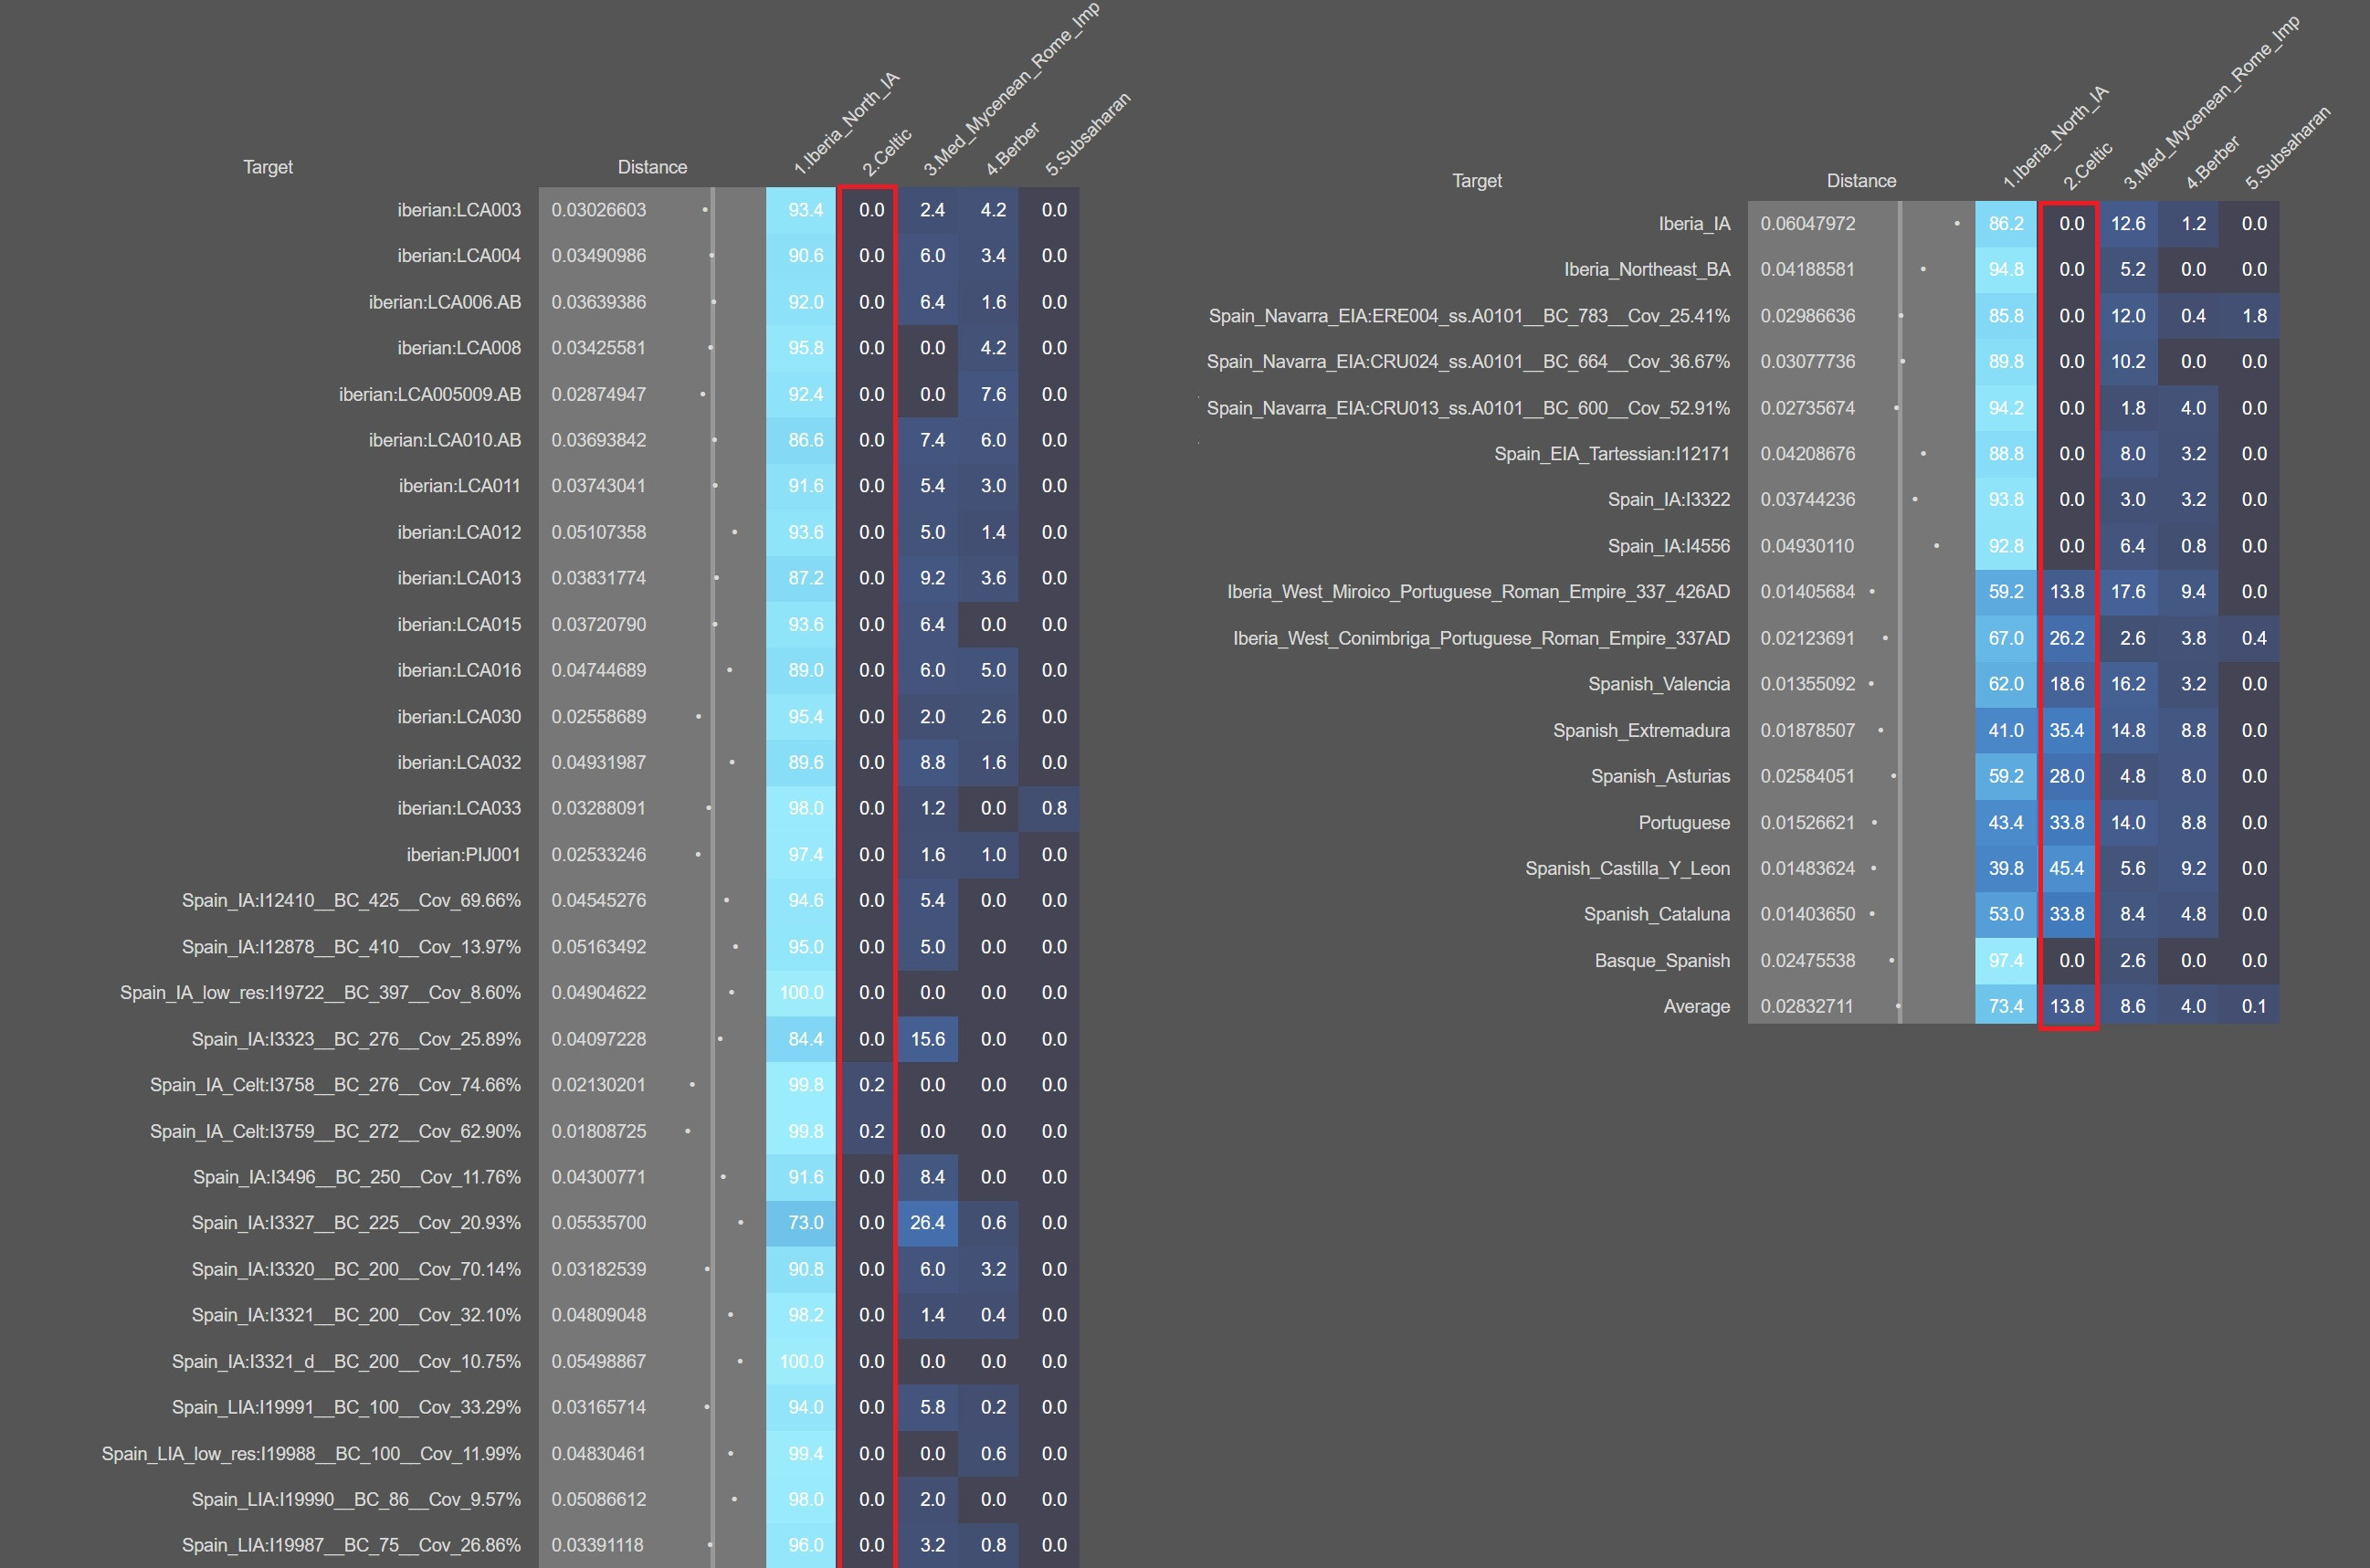Viewport: 2370px width, 1568px height.
Task: Click the 100.0 cell for Spain_IA_low_res:I19722
Action: coord(801,992)
